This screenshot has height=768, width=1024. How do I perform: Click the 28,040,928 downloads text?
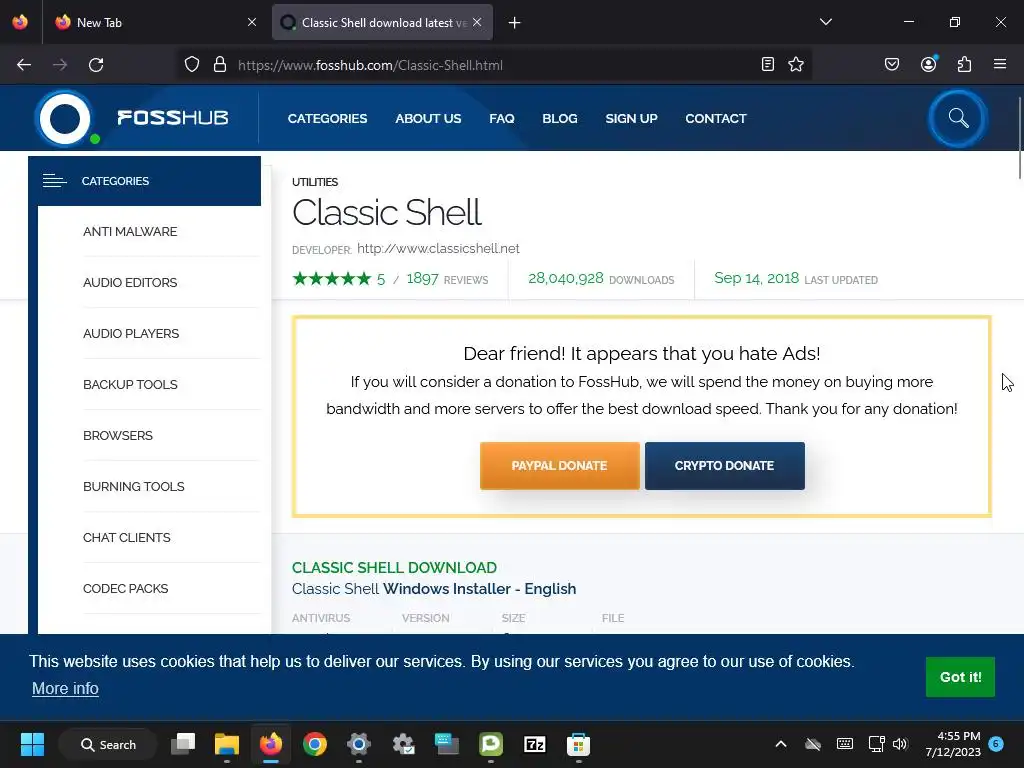(x=601, y=278)
